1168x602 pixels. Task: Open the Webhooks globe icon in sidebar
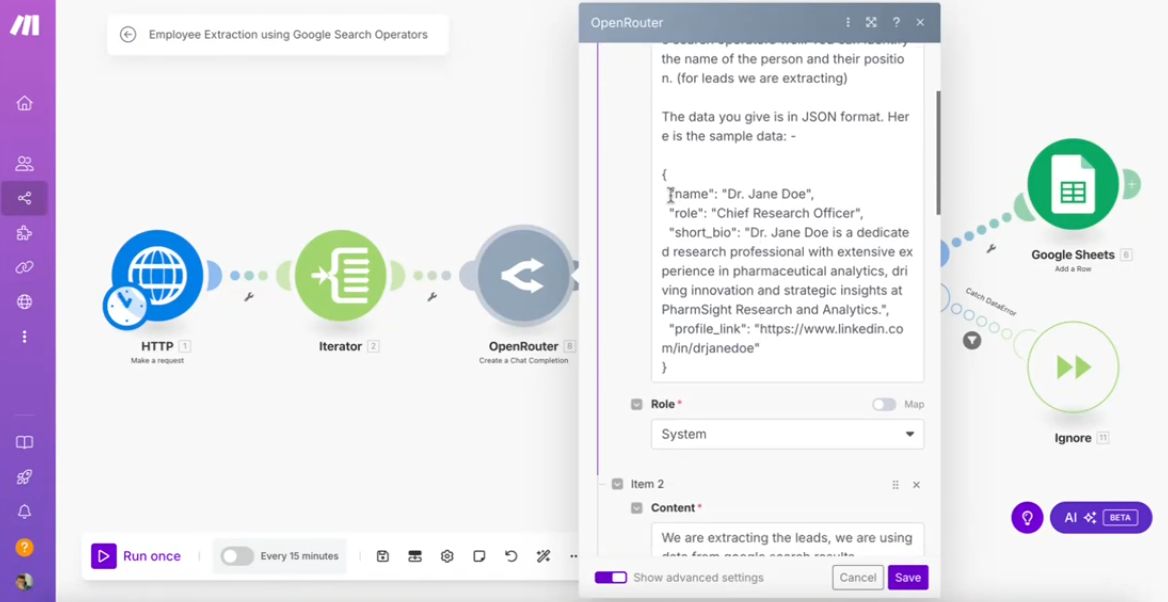(25, 302)
